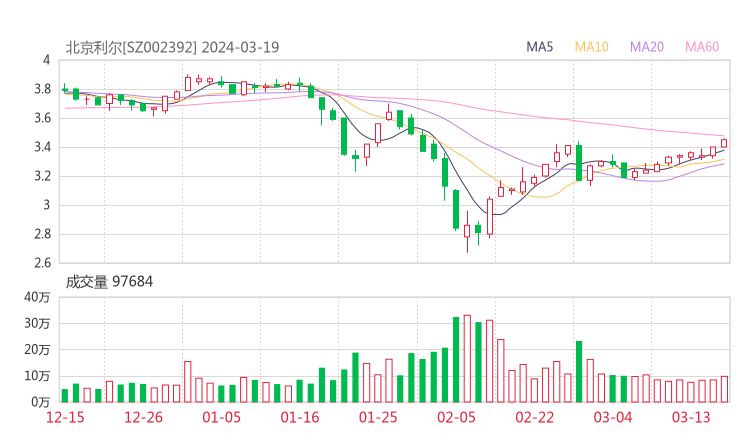
Task: Select the 01-16 date axis label
Action: (300, 417)
